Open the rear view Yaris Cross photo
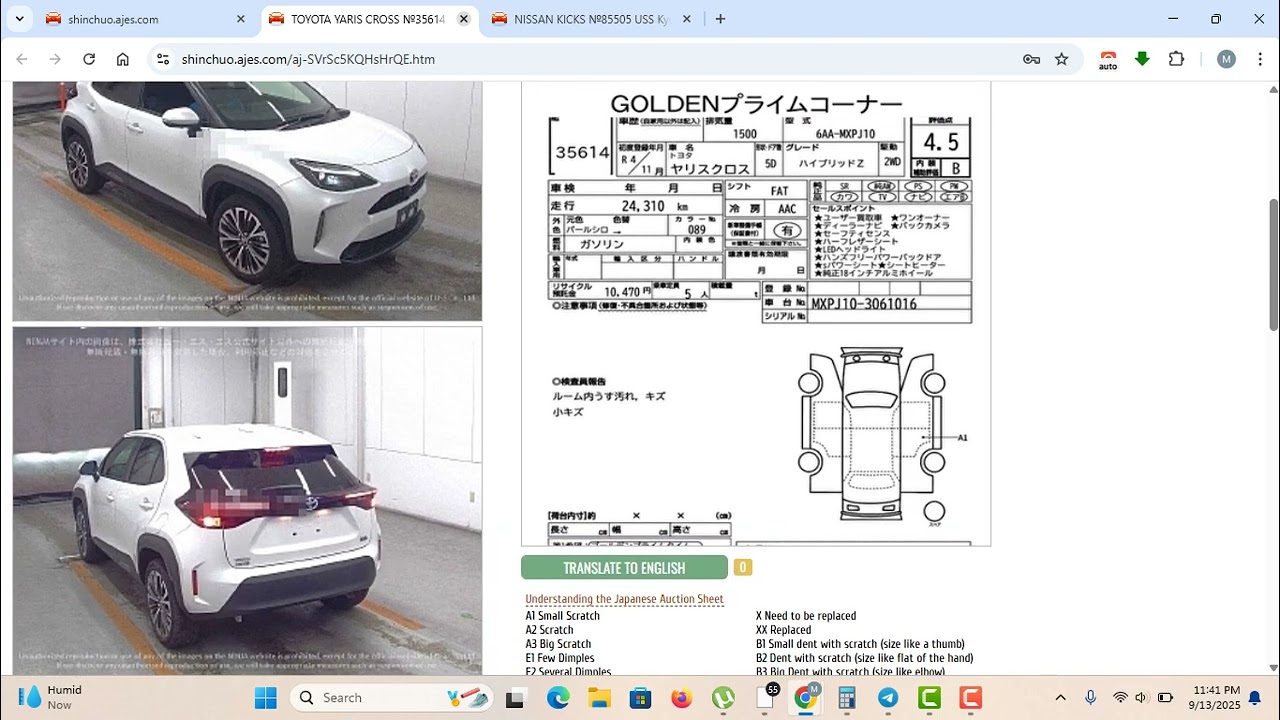The width and height of the screenshot is (1280, 720). [x=247, y=500]
